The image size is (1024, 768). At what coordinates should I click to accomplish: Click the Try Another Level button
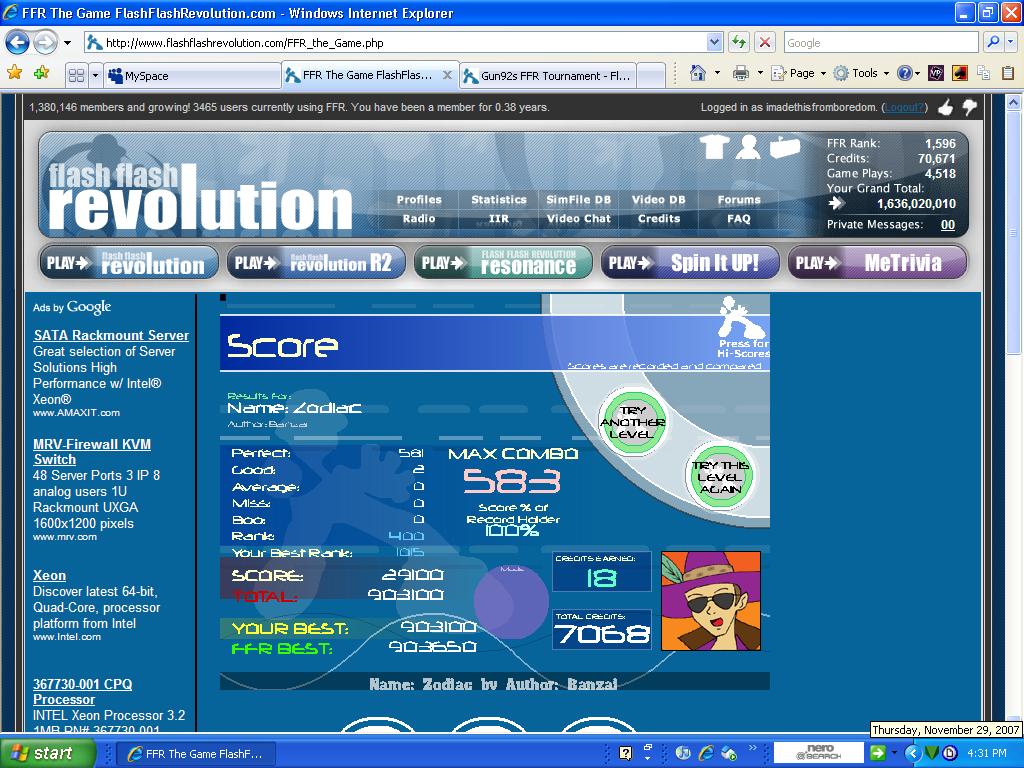click(632, 423)
